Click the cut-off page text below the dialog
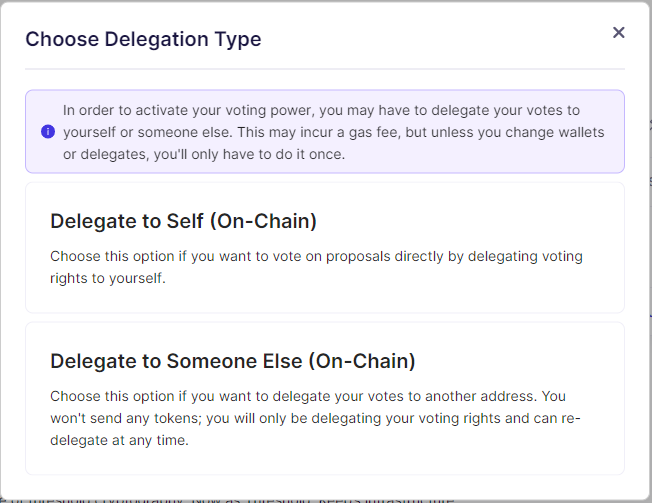 click(227, 499)
